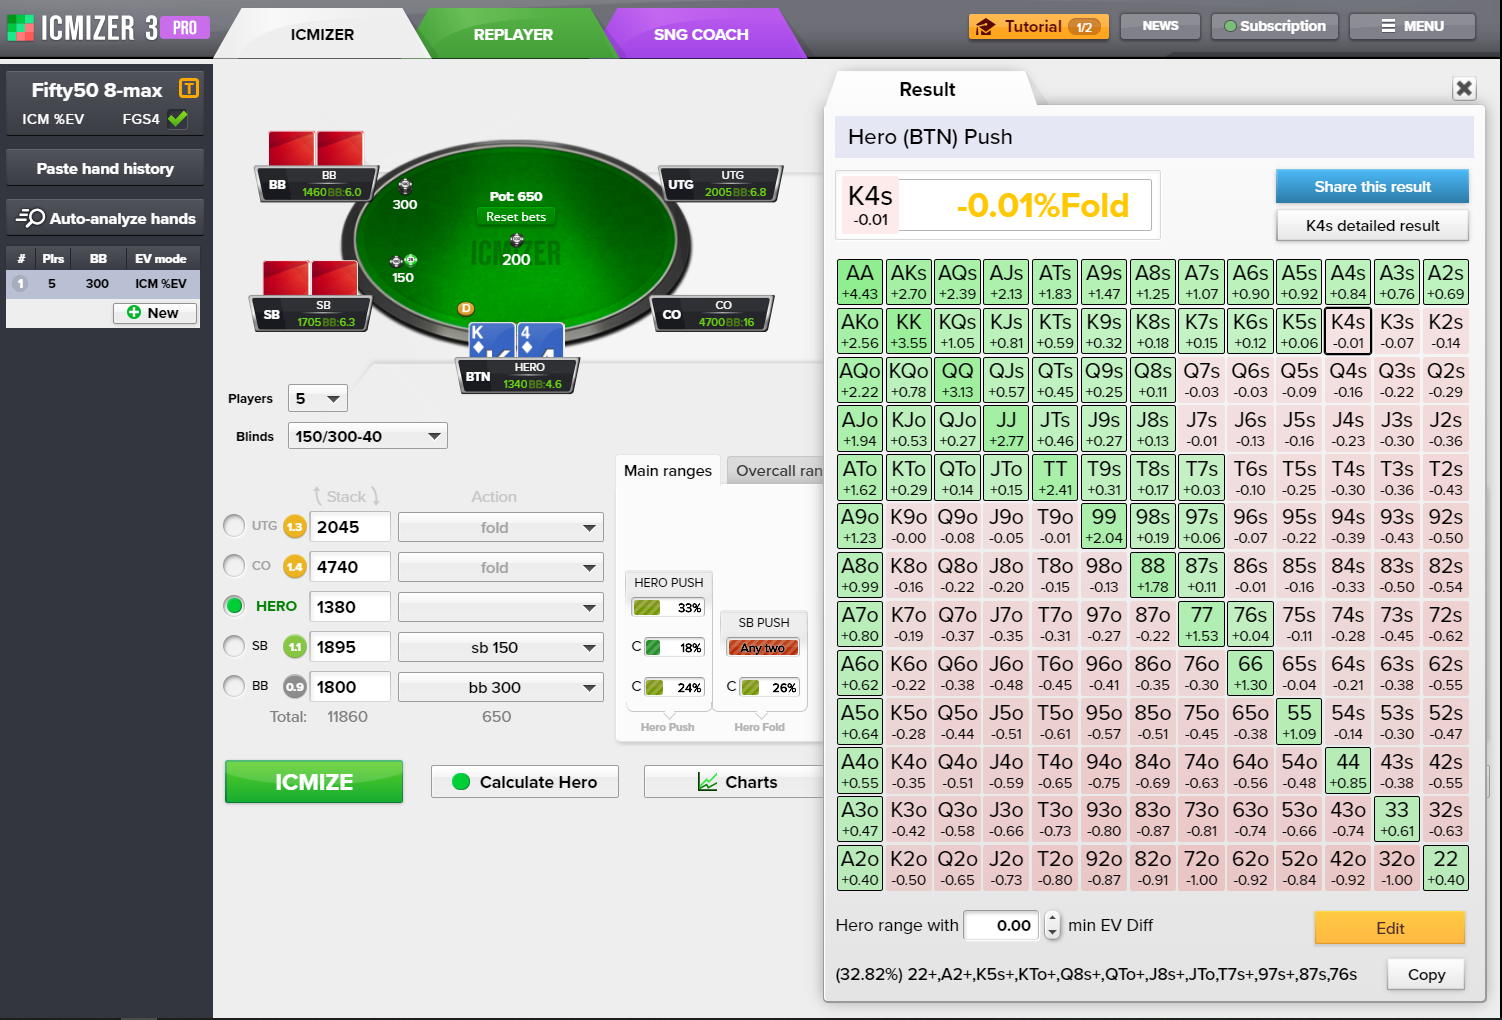Click the Tutorial graduation cap icon

(985, 27)
